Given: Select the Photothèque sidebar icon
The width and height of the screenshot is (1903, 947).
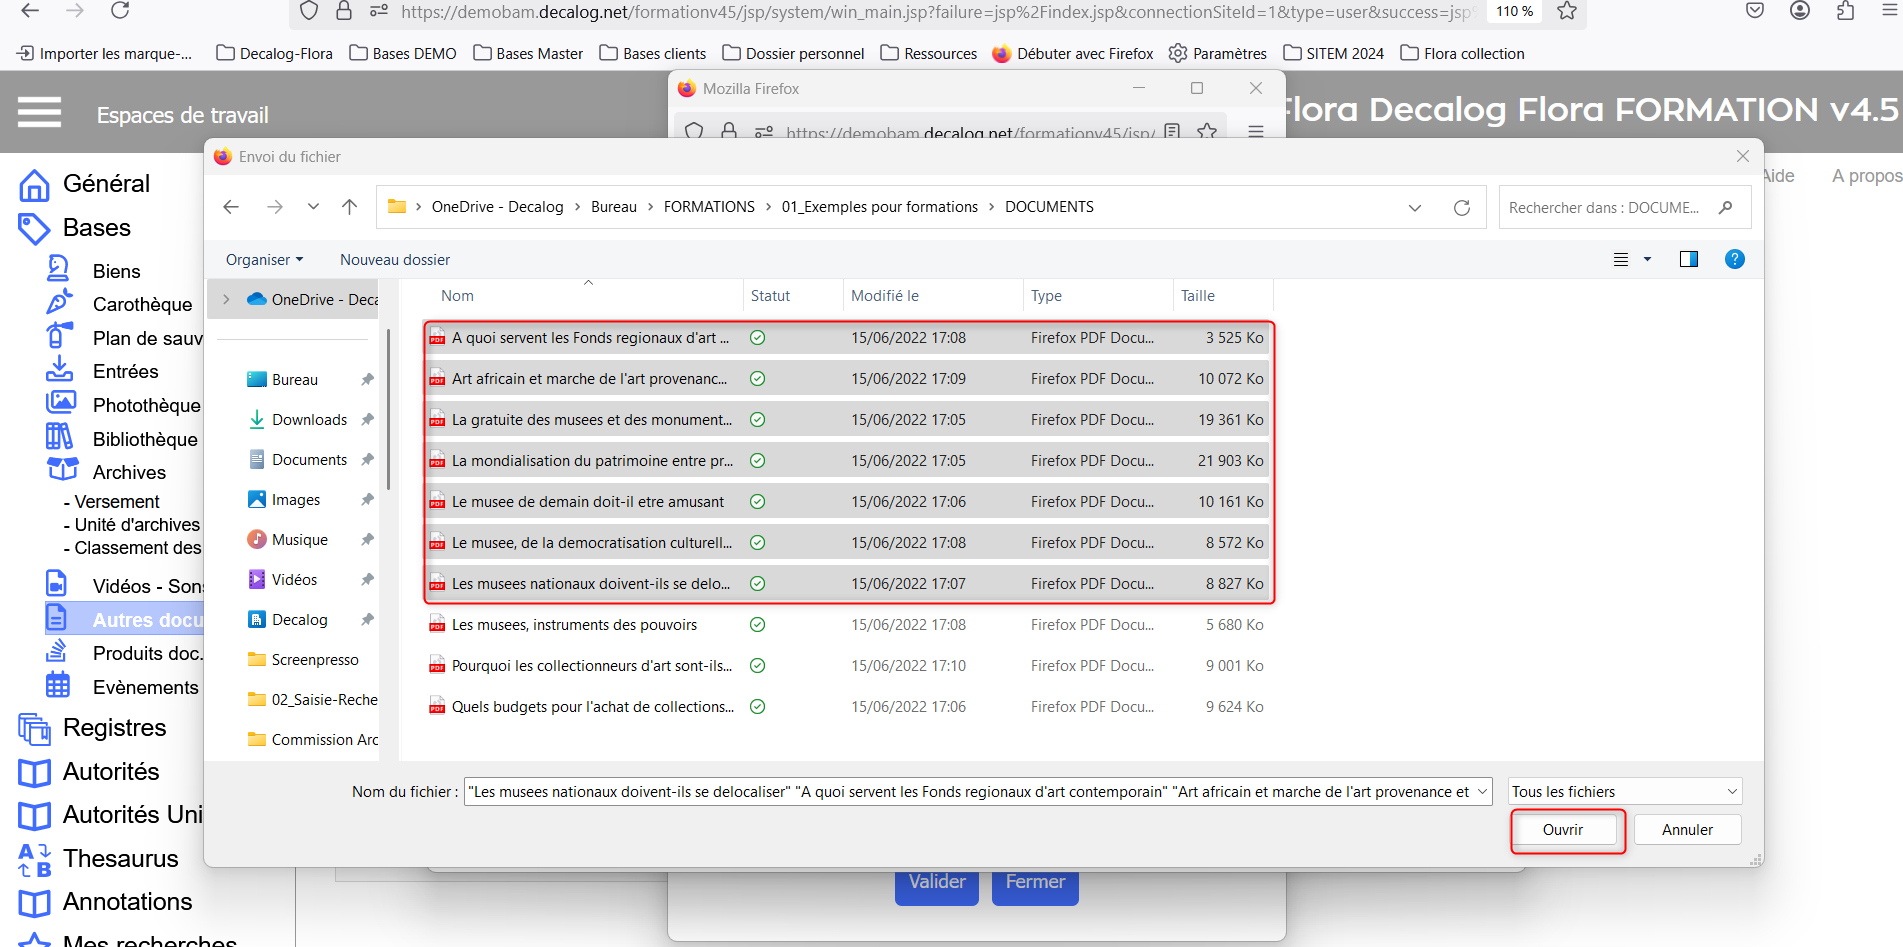Looking at the screenshot, I should [60, 403].
